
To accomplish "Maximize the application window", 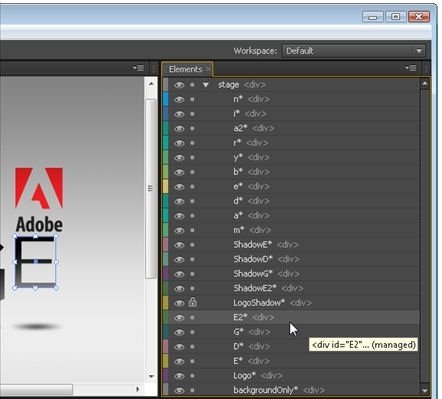I will (x=396, y=16).
